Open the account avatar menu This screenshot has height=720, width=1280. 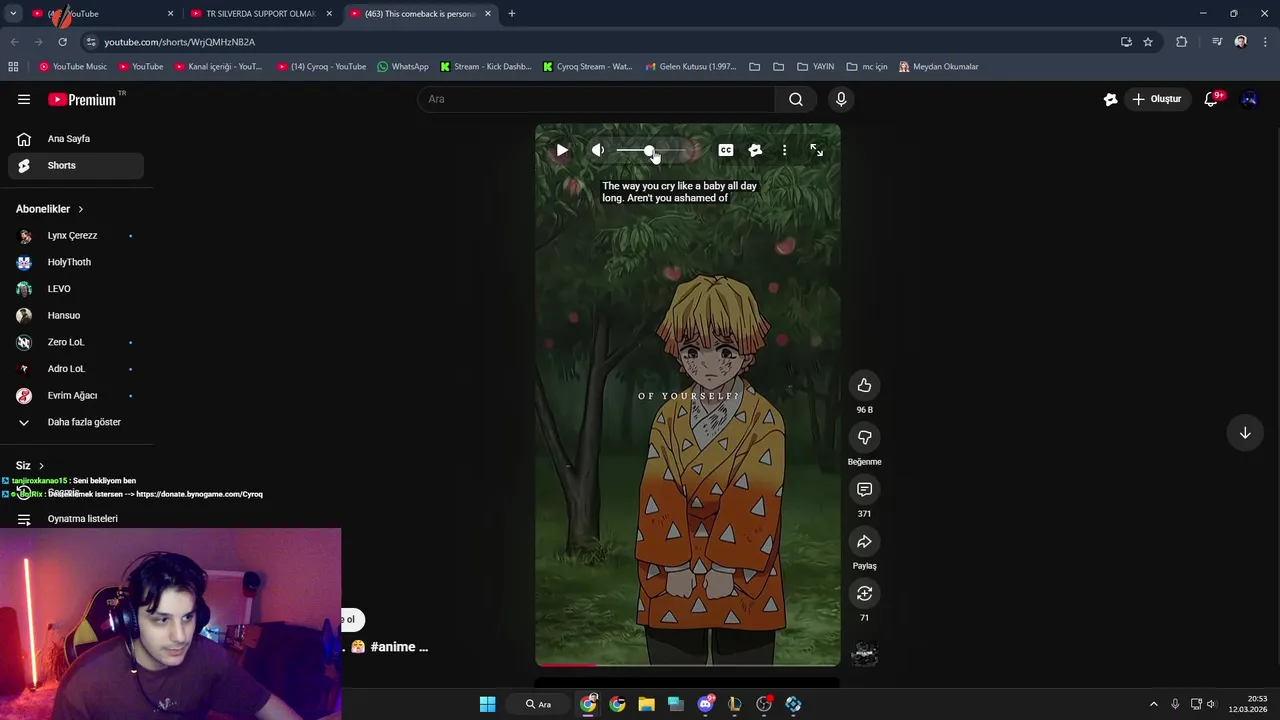[1249, 99]
